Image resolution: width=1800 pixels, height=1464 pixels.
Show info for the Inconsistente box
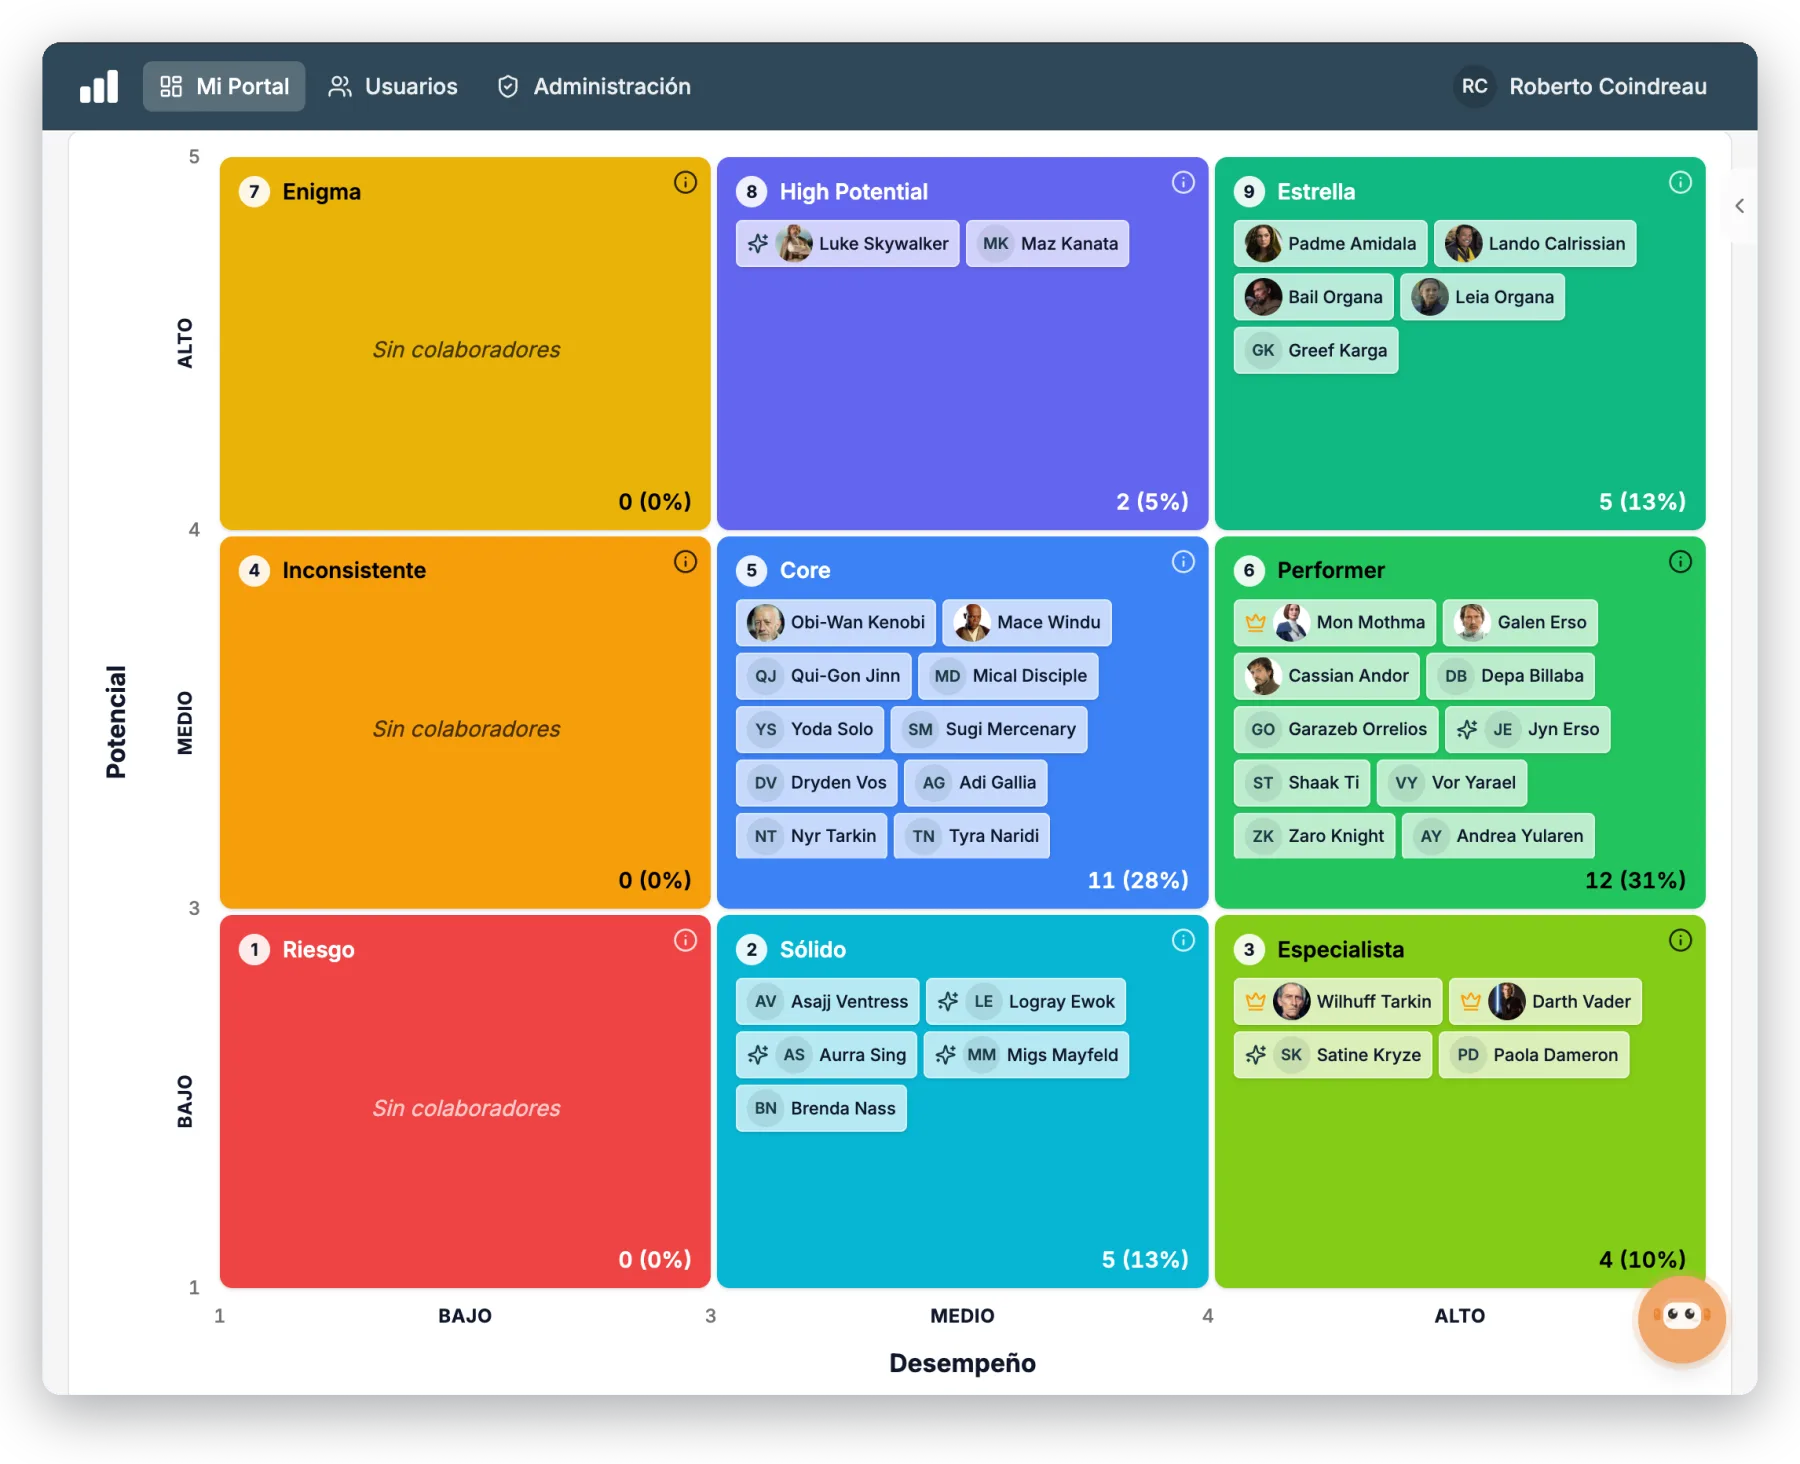(x=685, y=562)
